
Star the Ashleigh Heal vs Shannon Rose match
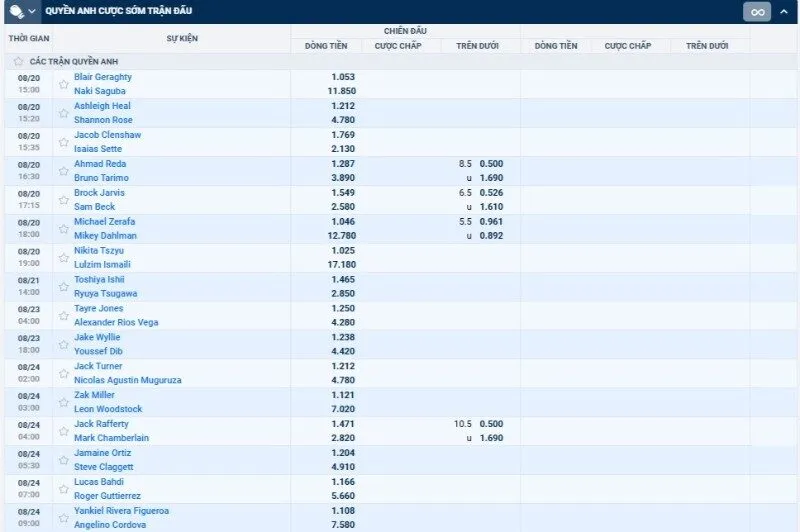63,113
